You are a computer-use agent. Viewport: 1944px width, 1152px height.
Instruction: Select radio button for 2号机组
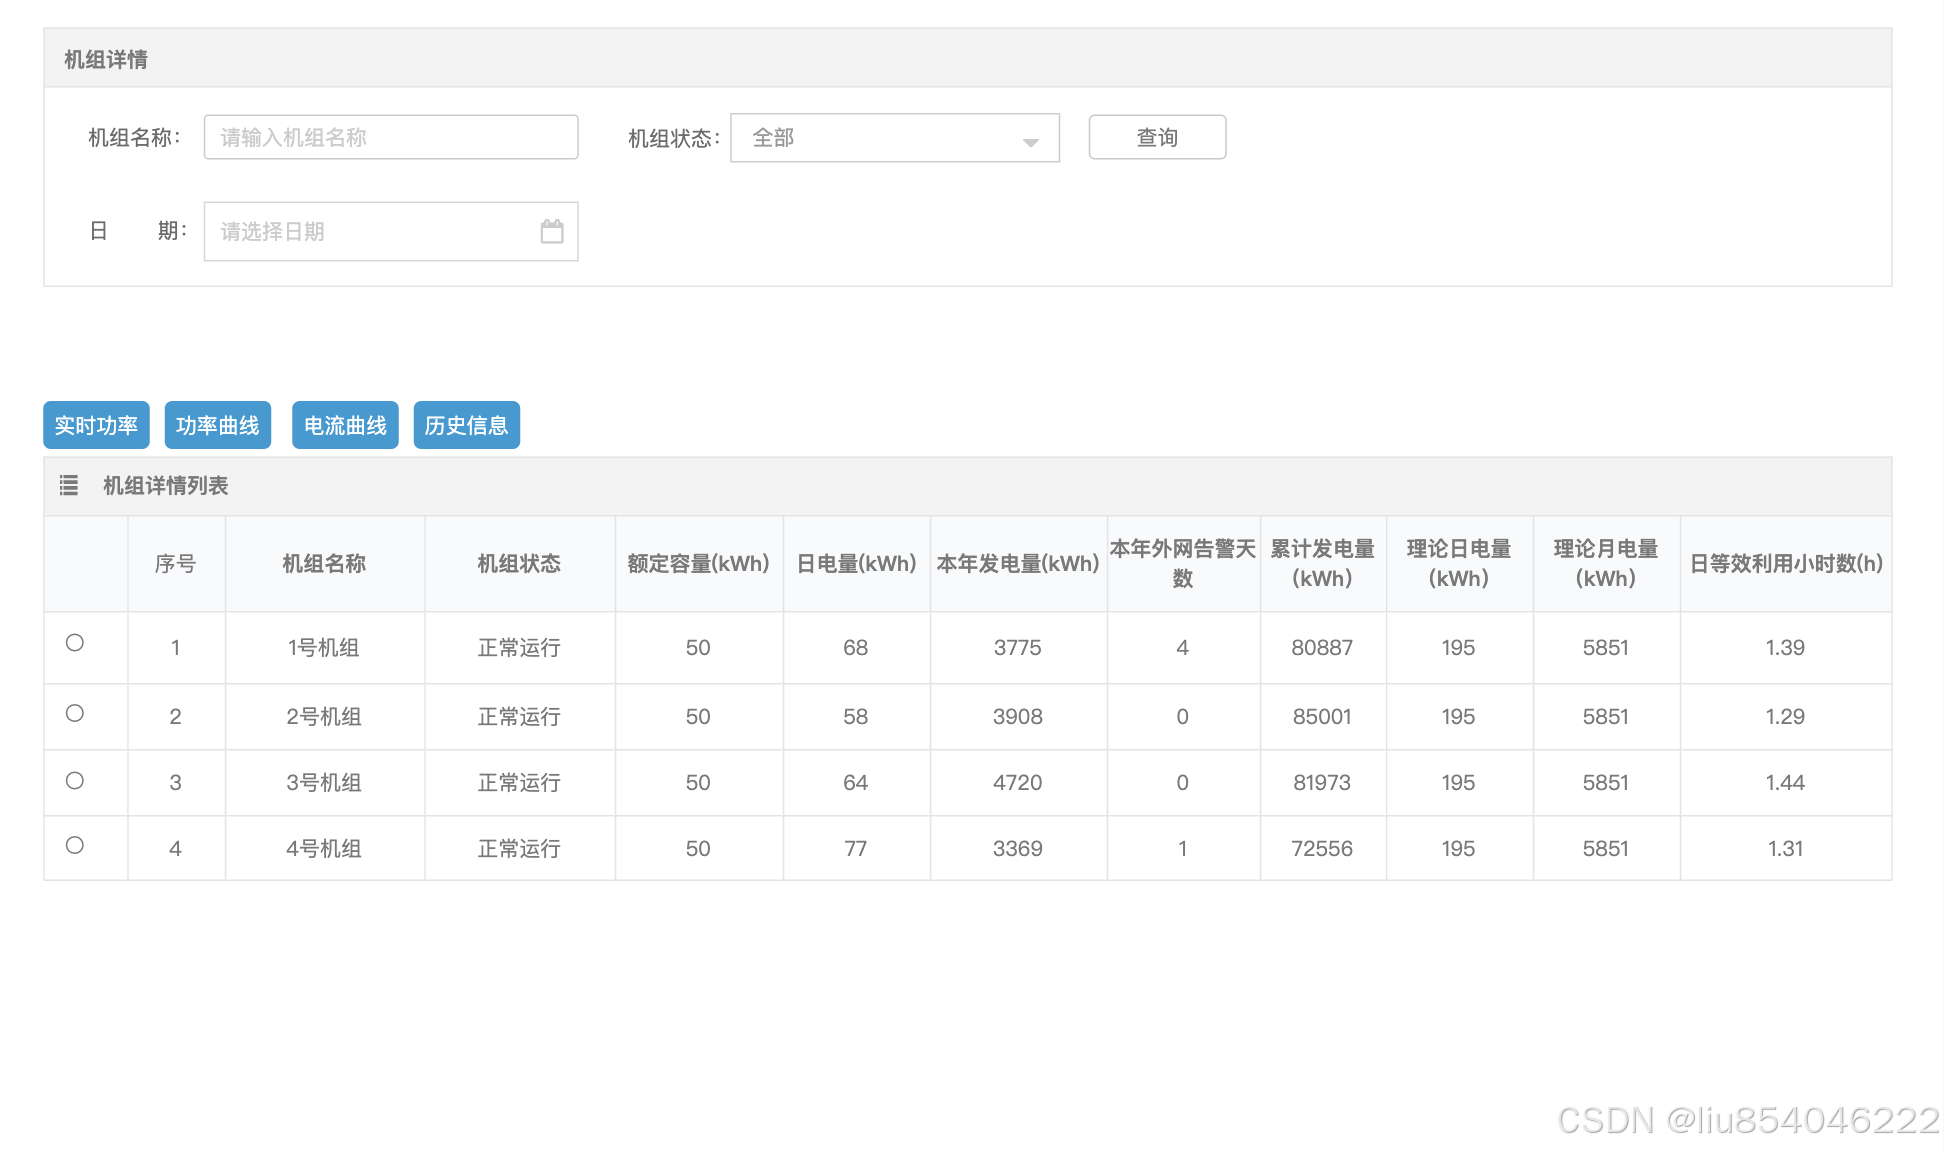[x=75, y=713]
